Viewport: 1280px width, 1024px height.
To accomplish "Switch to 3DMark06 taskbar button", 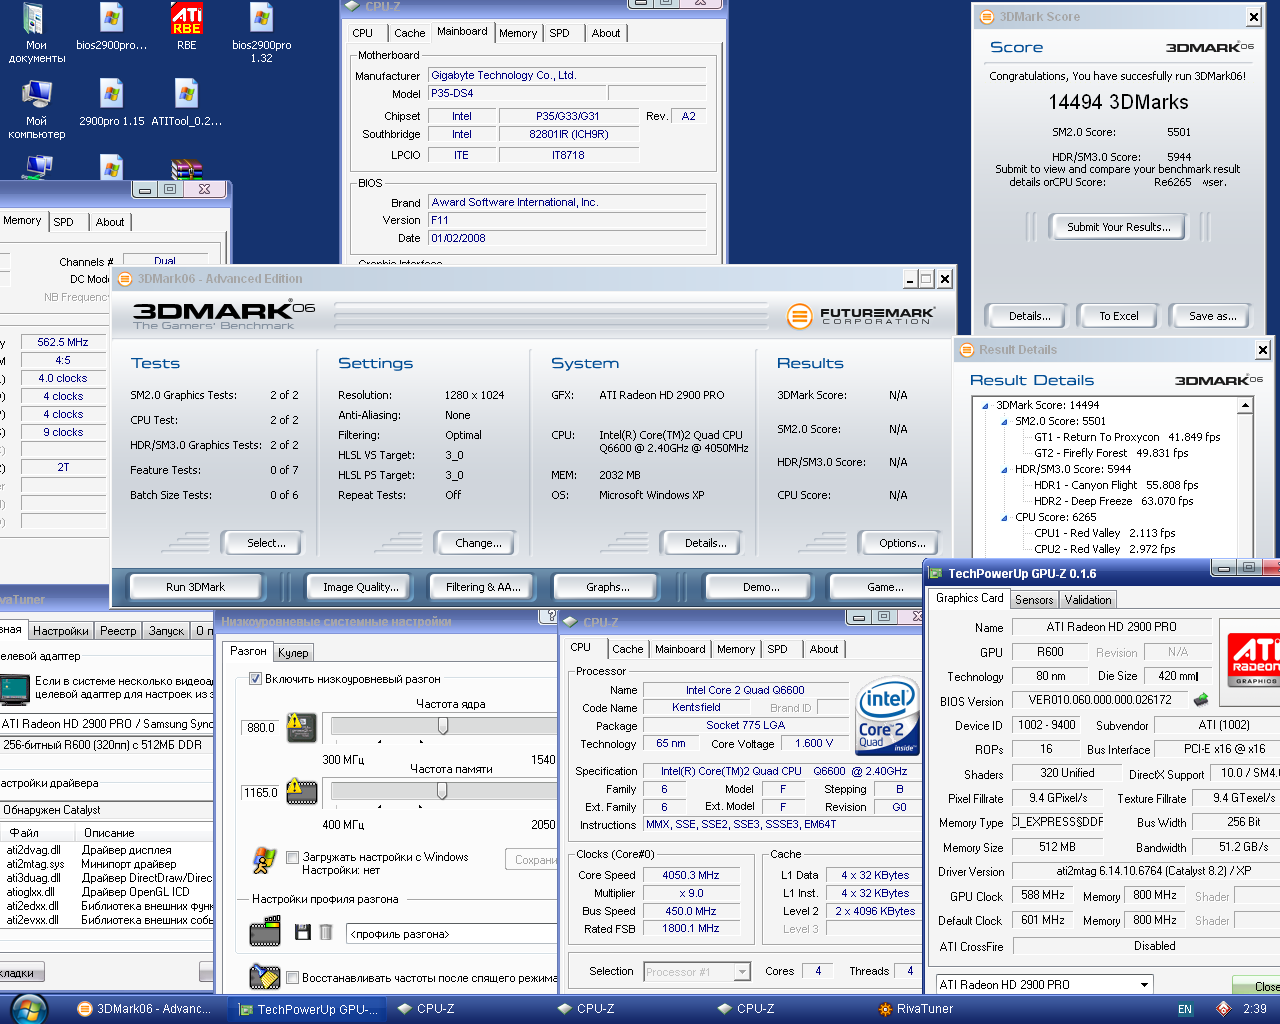I will pos(150,1009).
